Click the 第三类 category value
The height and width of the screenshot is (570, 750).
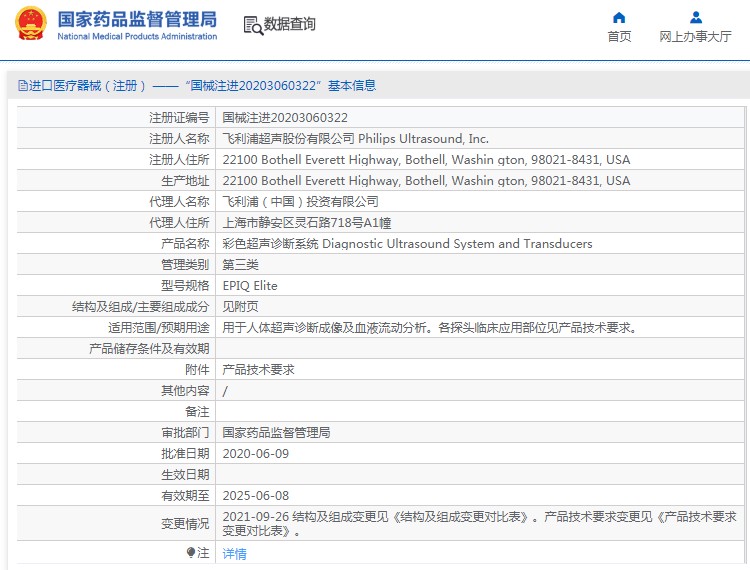tap(240, 265)
